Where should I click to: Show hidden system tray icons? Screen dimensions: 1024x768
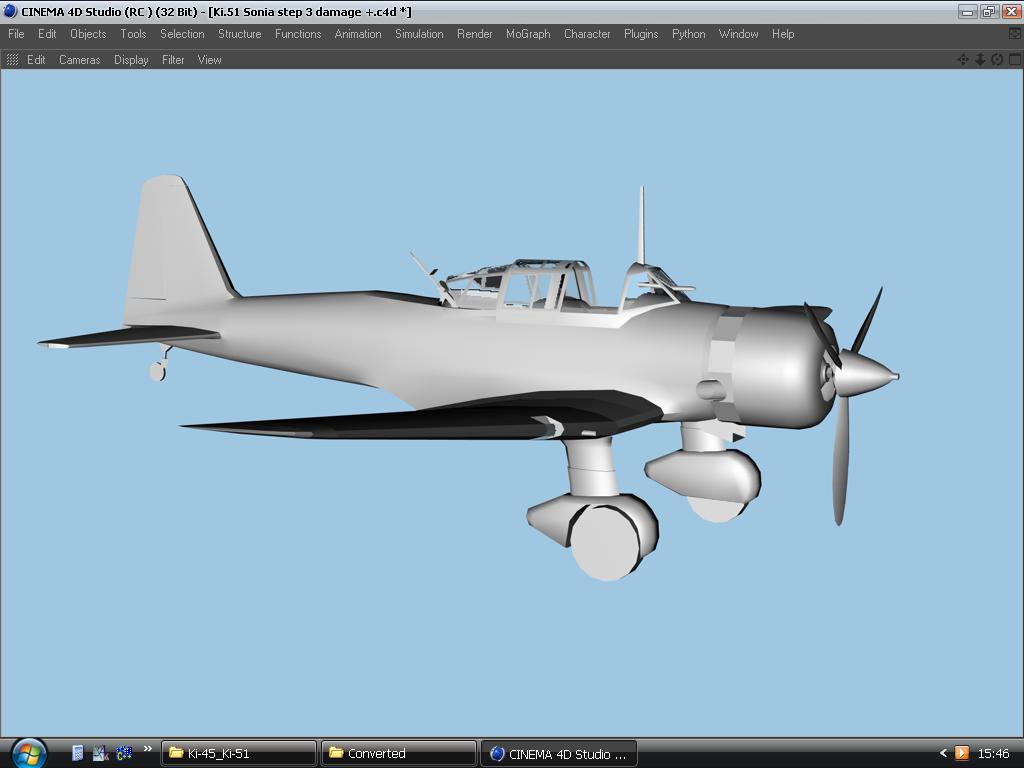point(942,753)
